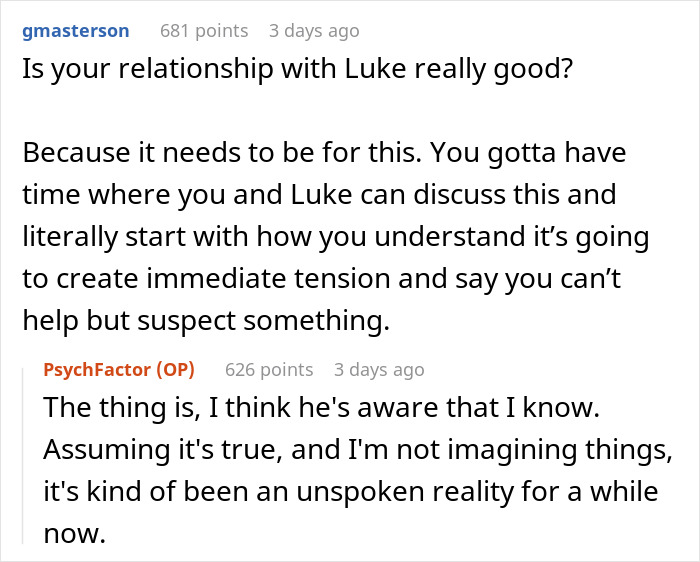This screenshot has height=562, width=700.
Task: Click the line starting "Assuming it's true"
Action: click(x=358, y=450)
